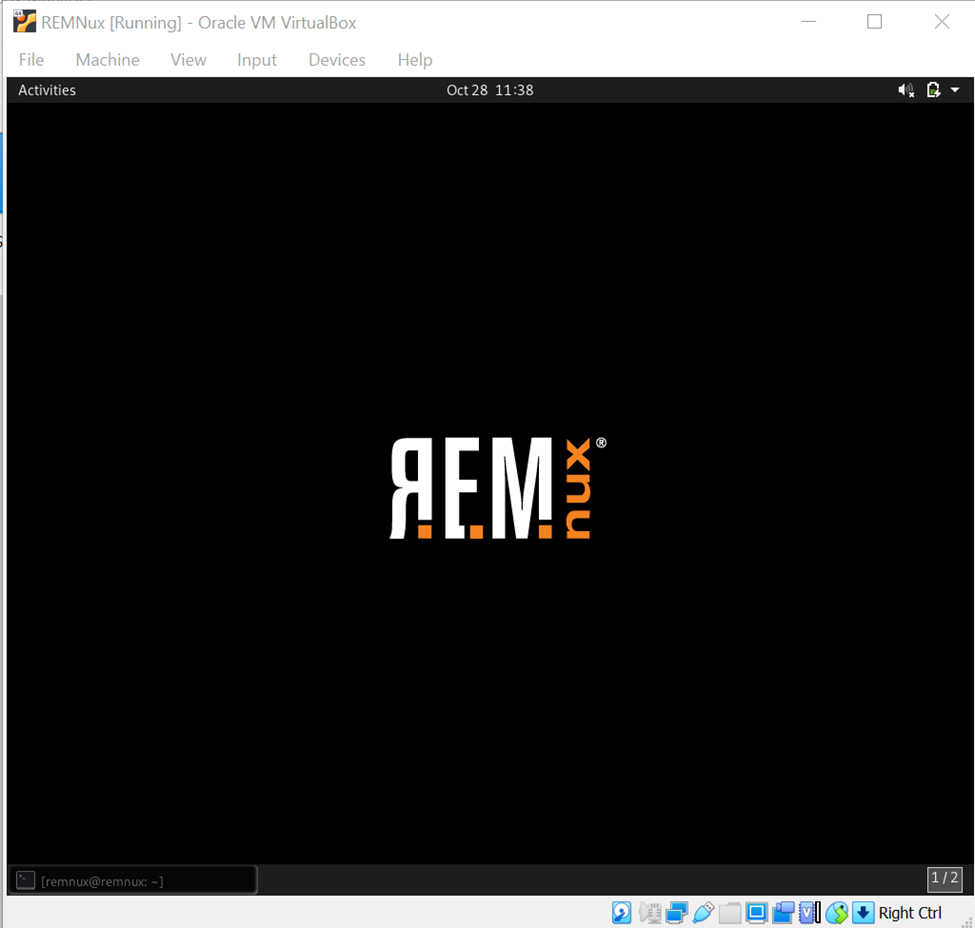
Task: Open the View menu
Action: [x=188, y=60]
